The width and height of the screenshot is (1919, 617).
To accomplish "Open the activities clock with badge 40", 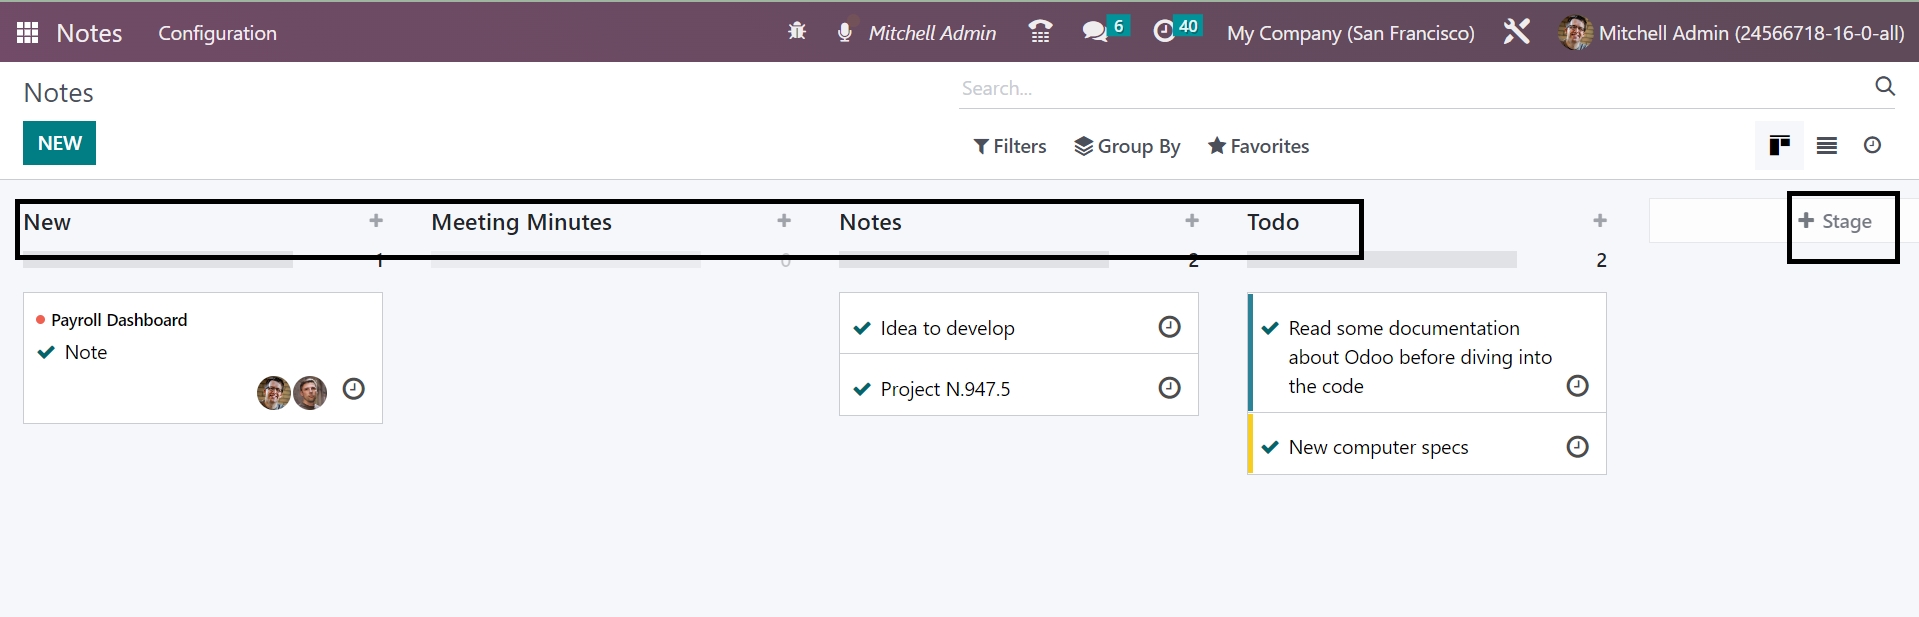I will [x=1165, y=32].
